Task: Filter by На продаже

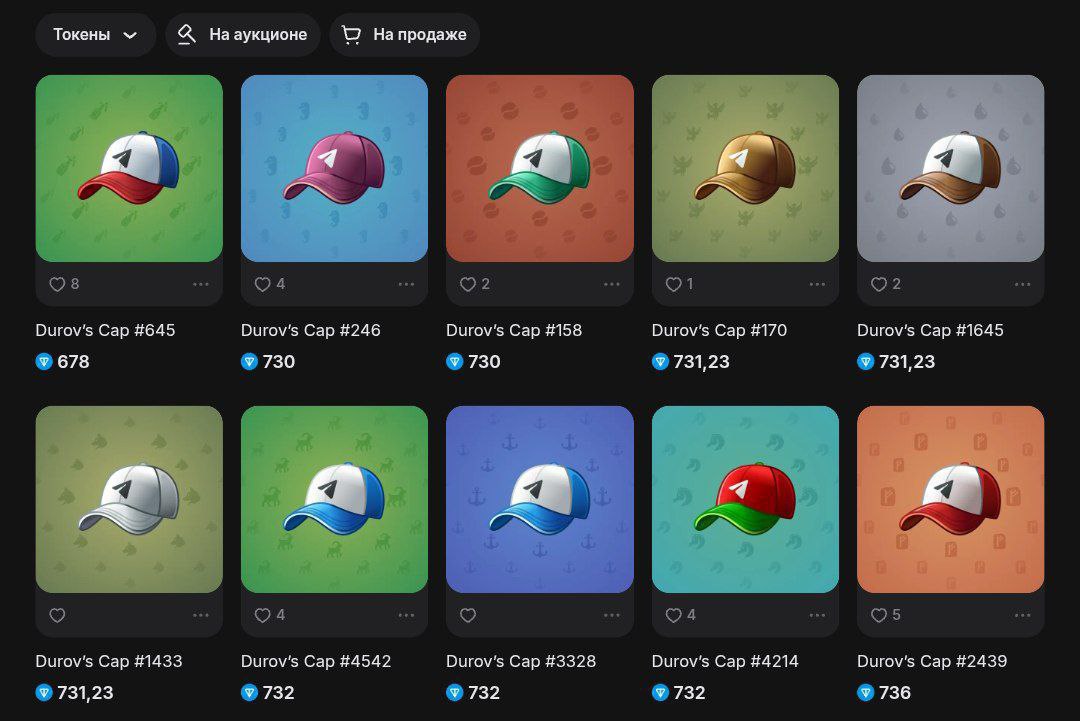Action: click(404, 34)
